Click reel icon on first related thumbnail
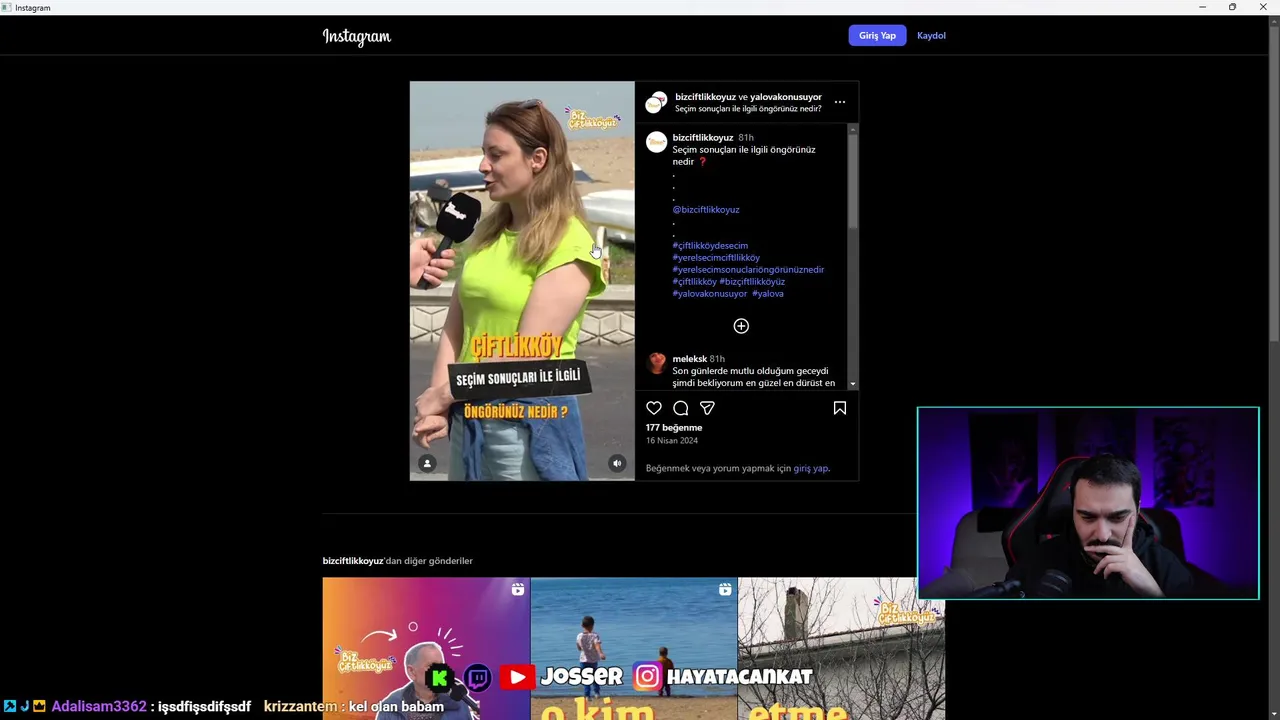This screenshot has width=1280, height=720. [518, 590]
